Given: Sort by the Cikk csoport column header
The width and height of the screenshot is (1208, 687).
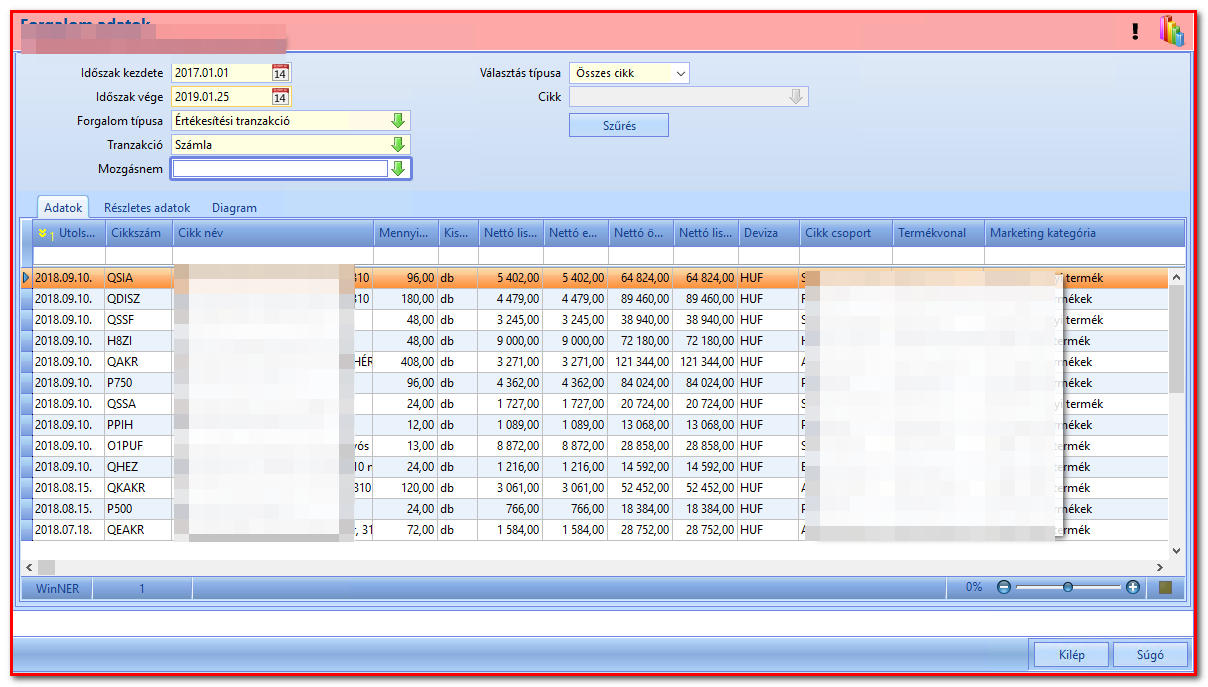Looking at the screenshot, I should pos(846,233).
